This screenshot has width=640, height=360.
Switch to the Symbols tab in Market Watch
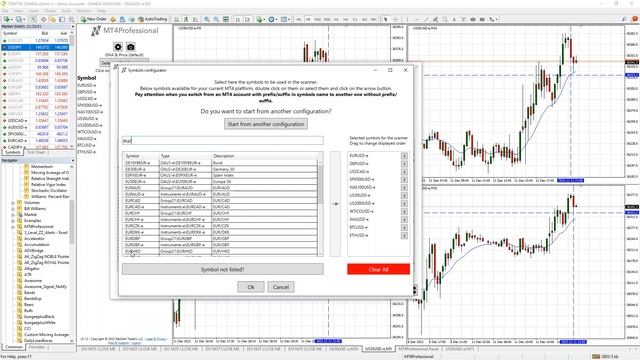click(13, 152)
